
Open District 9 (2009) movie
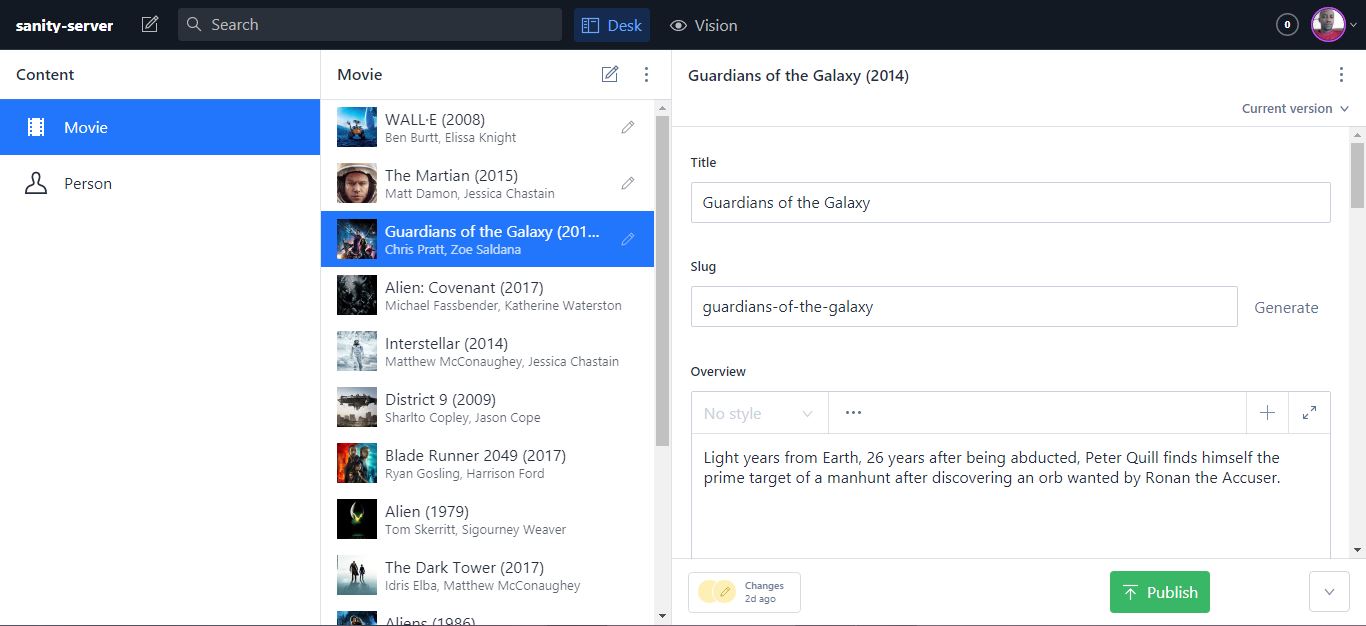point(488,407)
